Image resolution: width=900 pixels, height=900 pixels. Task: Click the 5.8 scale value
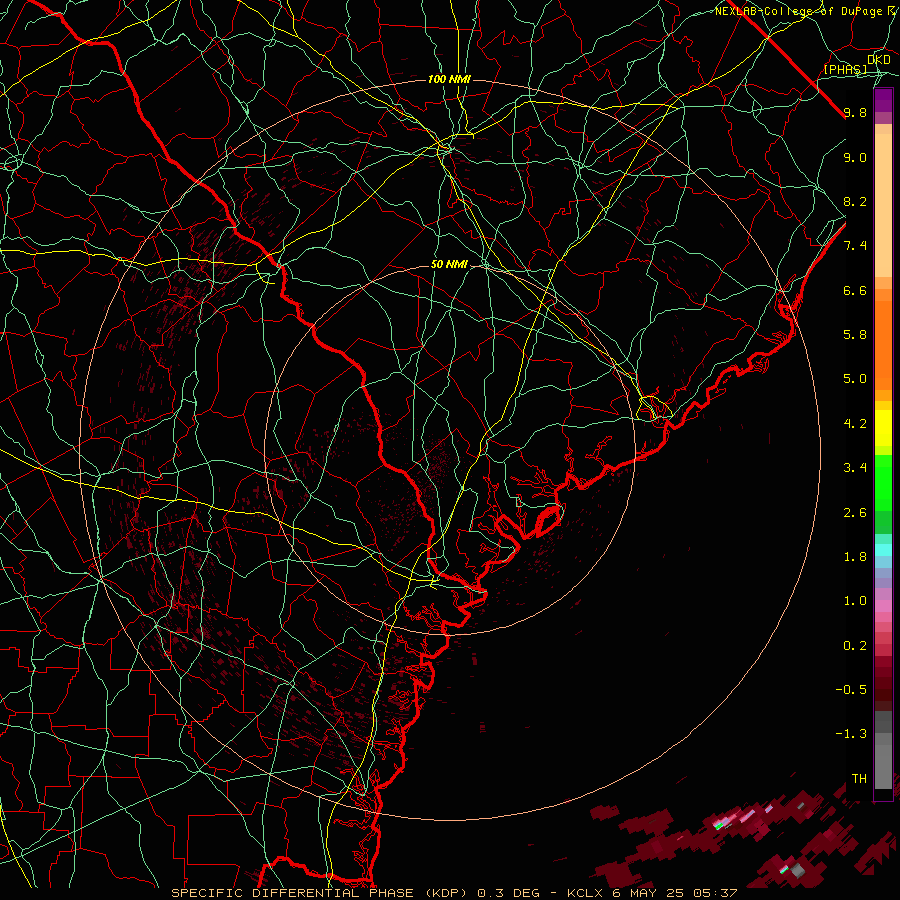point(855,335)
